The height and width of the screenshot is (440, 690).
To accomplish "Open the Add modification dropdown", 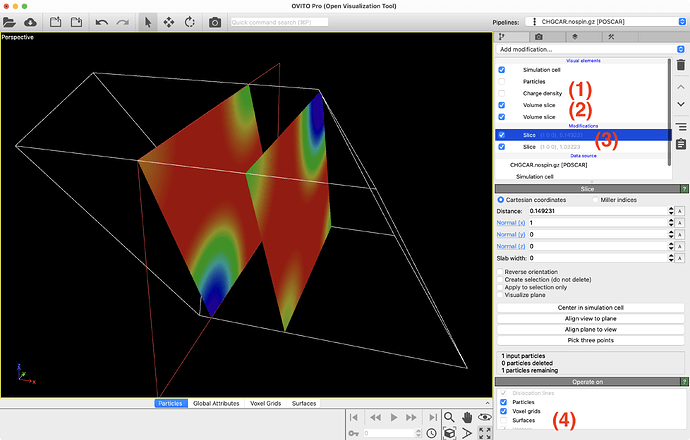I will [591, 49].
